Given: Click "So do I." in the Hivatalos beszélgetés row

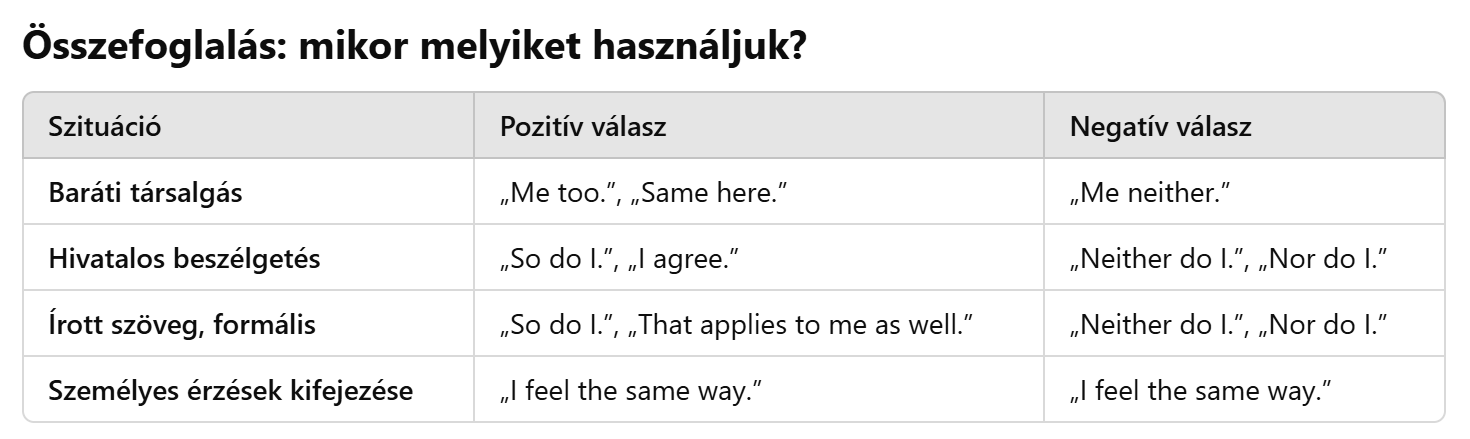Looking at the screenshot, I should [548, 258].
